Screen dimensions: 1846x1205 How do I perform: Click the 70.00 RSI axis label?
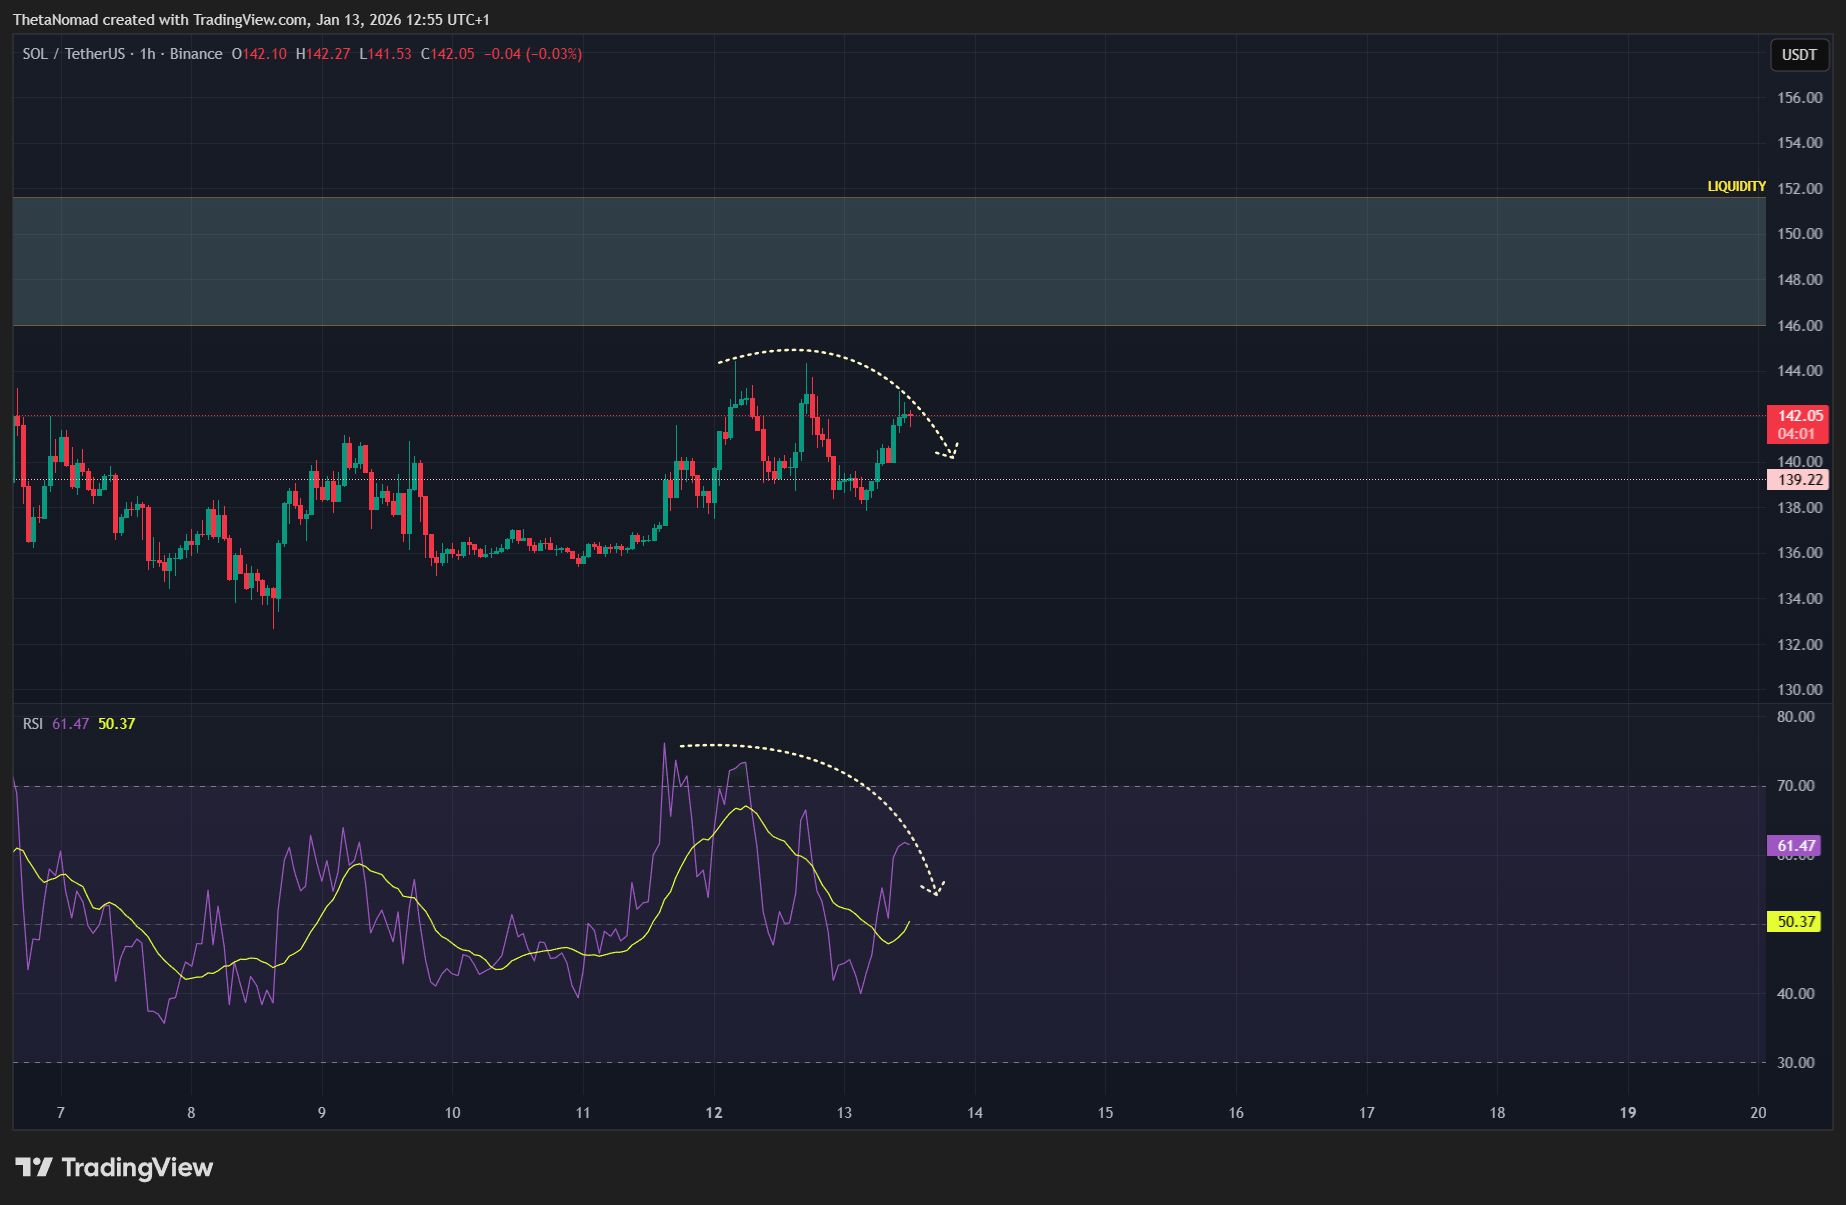coord(1795,786)
